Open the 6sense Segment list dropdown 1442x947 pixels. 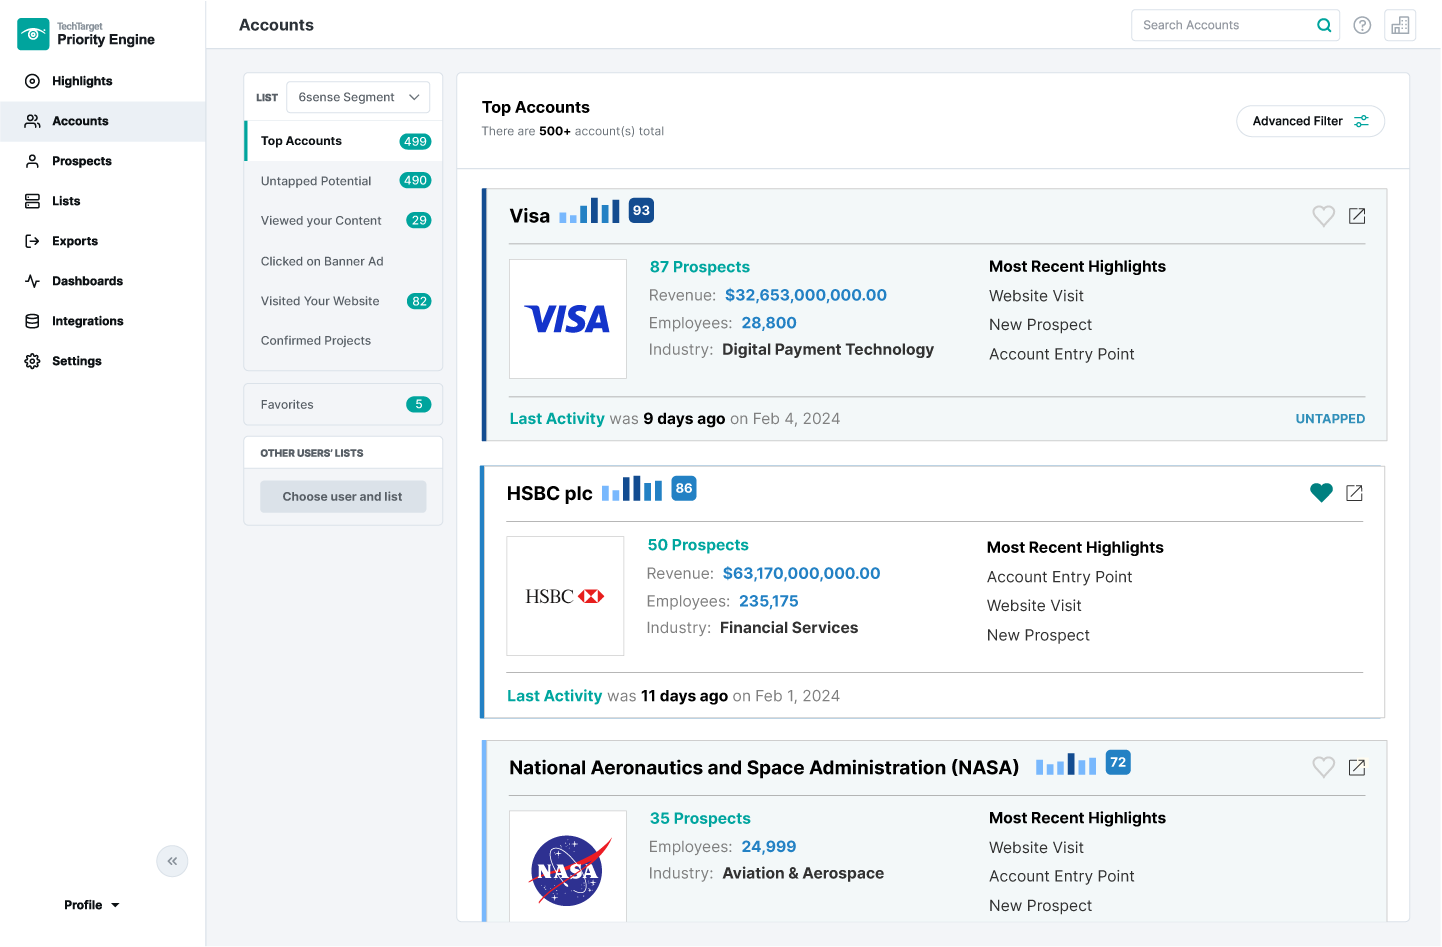[x=358, y=97]
